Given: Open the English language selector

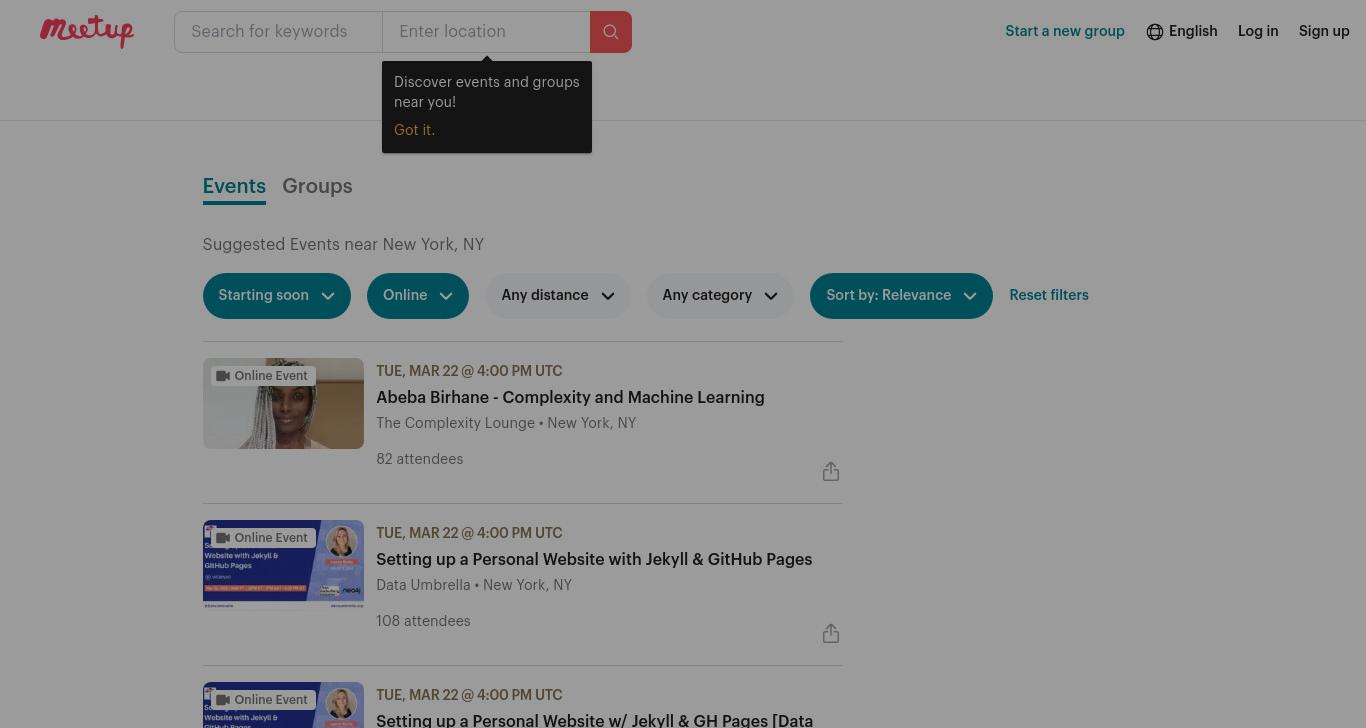Looking at the screenshot, I should tap(1182, 32).
